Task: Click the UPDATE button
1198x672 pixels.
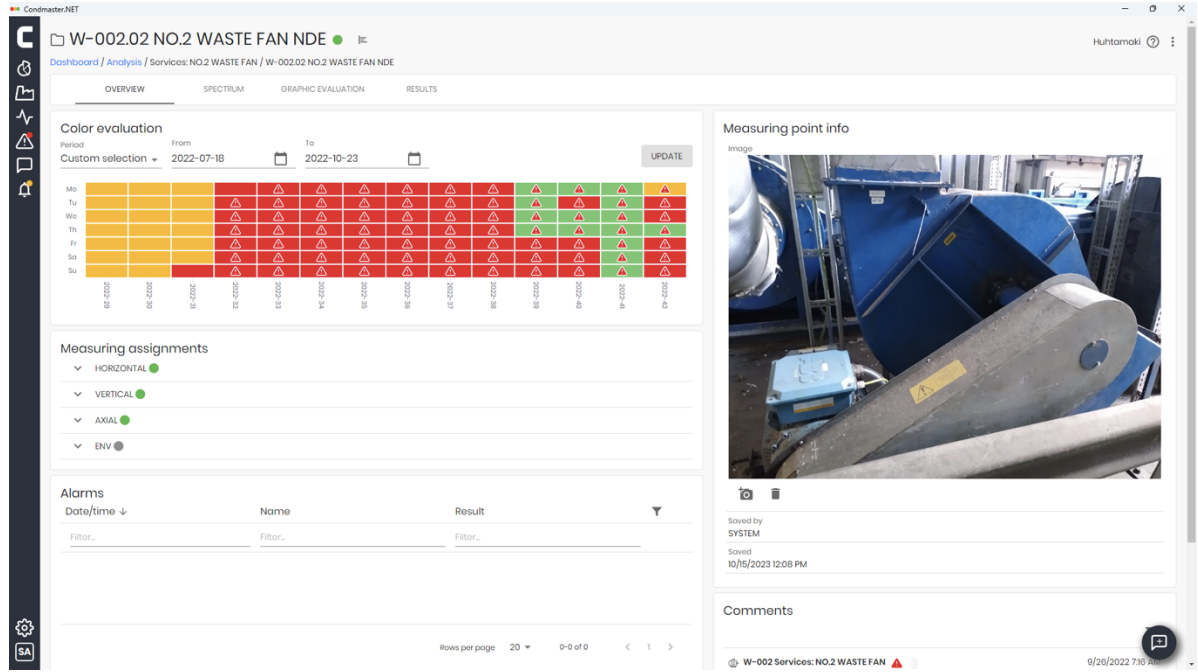Action: coord(666,156)
